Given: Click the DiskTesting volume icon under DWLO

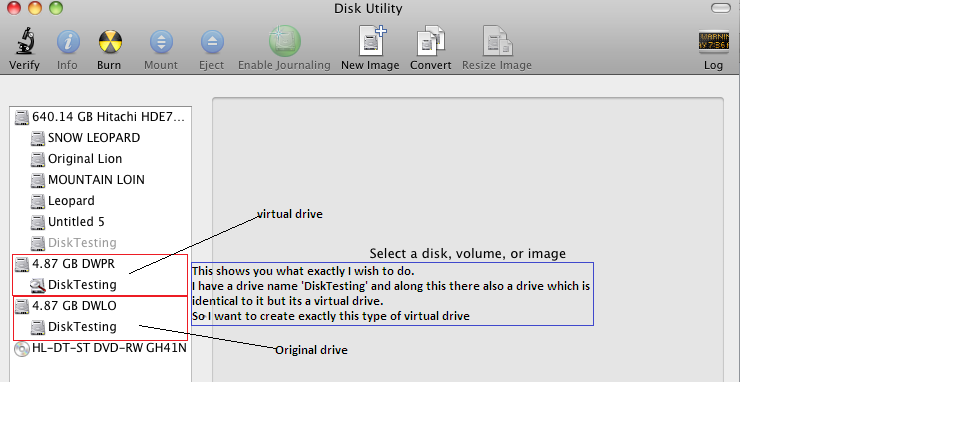Looking at the screenshot, I should (38, 327).
